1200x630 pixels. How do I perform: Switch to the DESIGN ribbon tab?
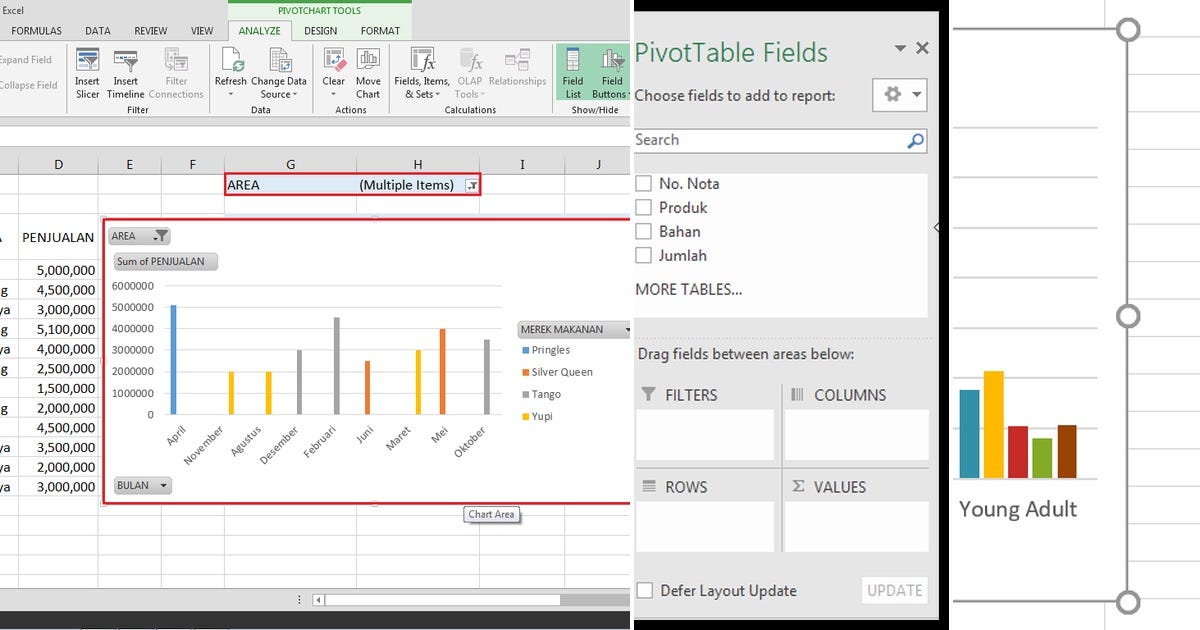[x=320, y=30]
